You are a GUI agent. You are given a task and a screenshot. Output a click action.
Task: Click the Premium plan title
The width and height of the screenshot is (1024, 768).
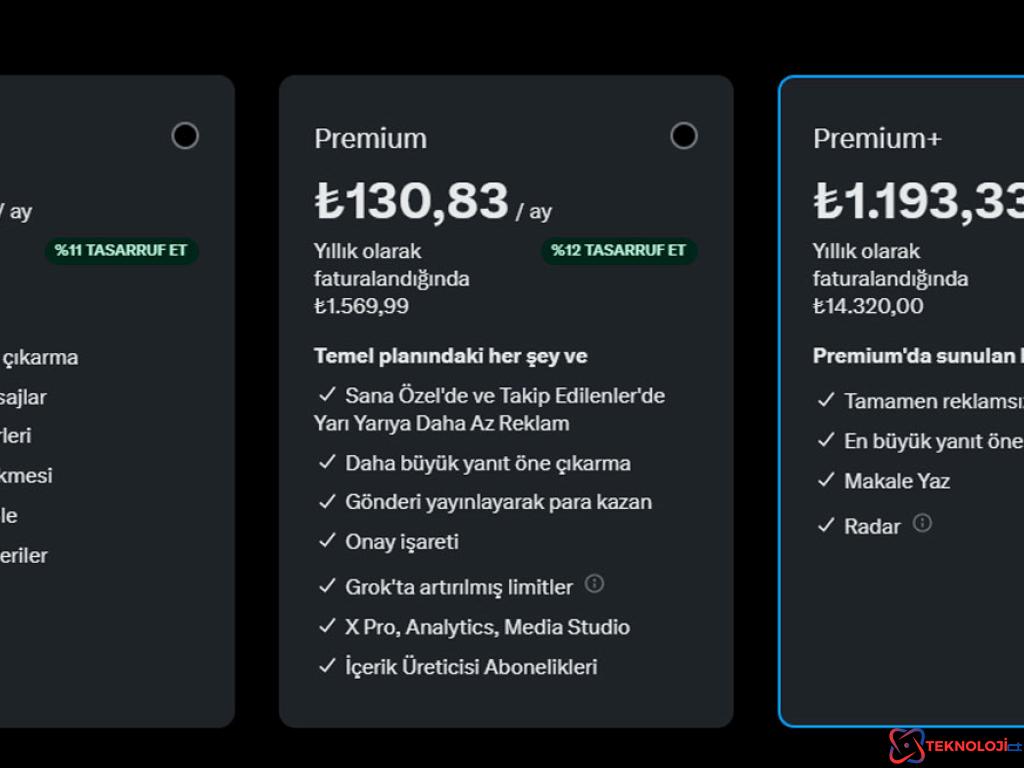coord(370,138)
